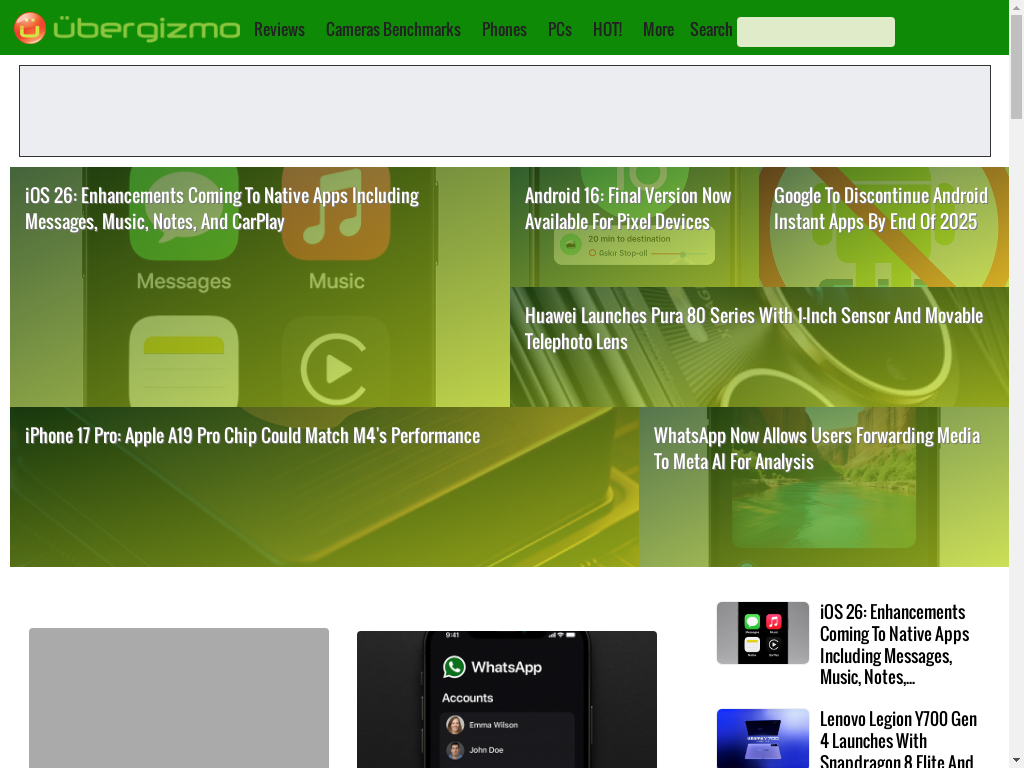Go to the Phones section
1024x768 pixels.
504,29
